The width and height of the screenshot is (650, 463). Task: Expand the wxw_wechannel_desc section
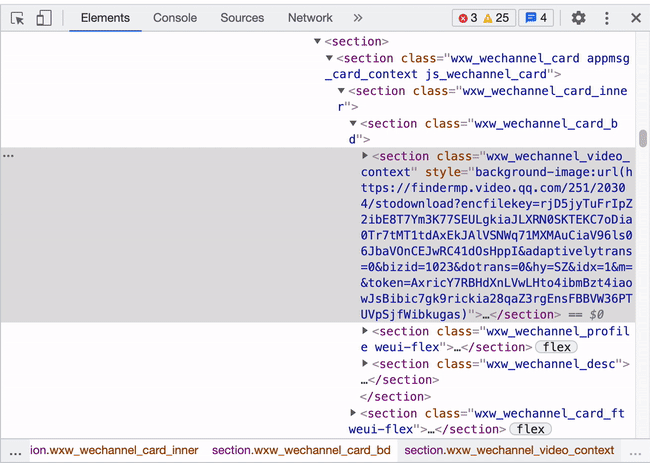(365, 364)
